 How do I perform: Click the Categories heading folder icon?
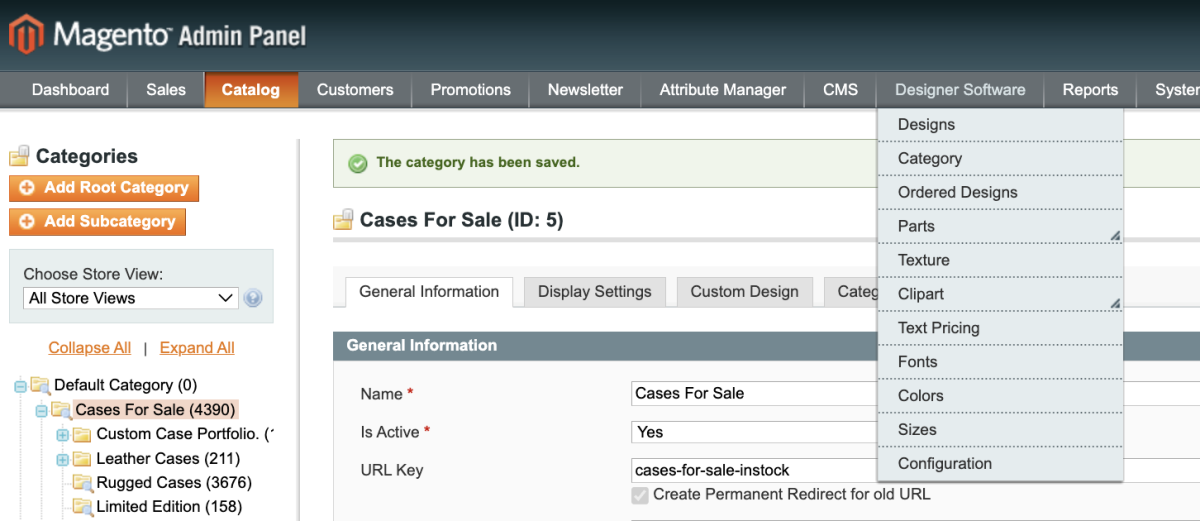pyautogui.click(x=19, y=156)
